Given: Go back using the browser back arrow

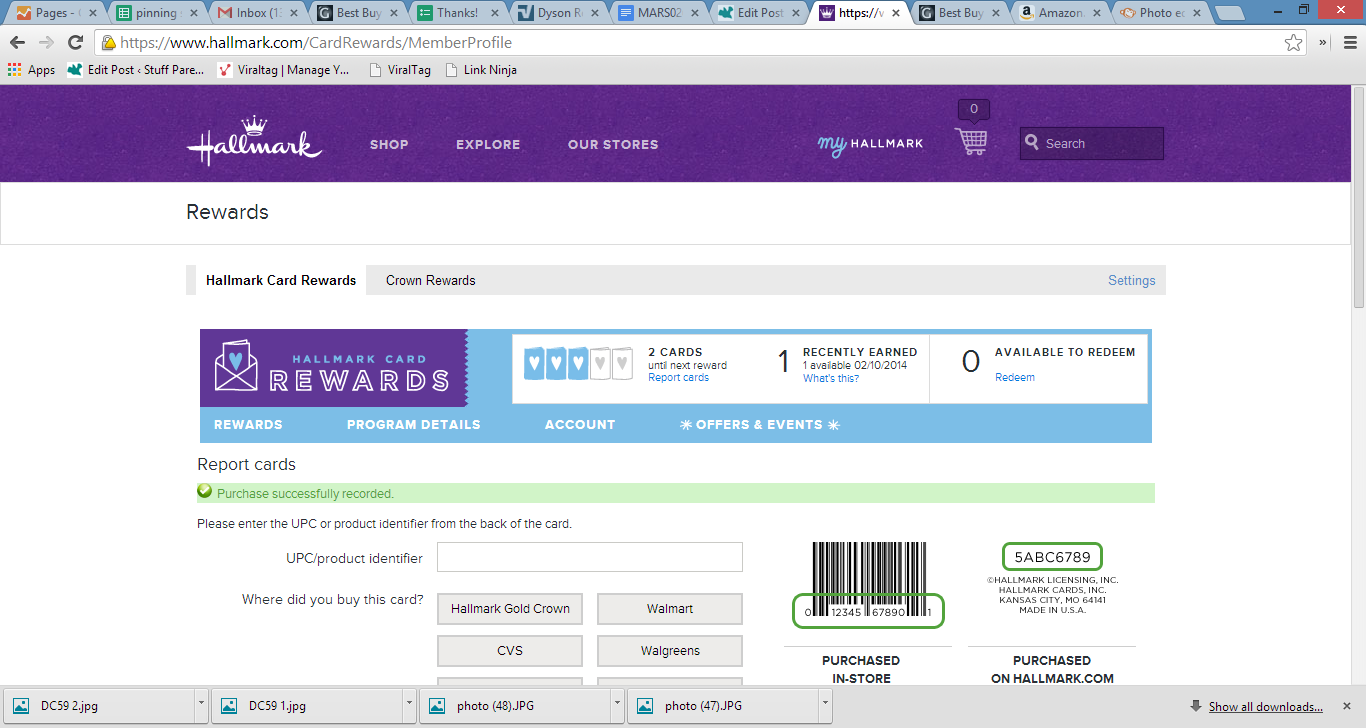Looking at the screenshot, I should 18,42.
